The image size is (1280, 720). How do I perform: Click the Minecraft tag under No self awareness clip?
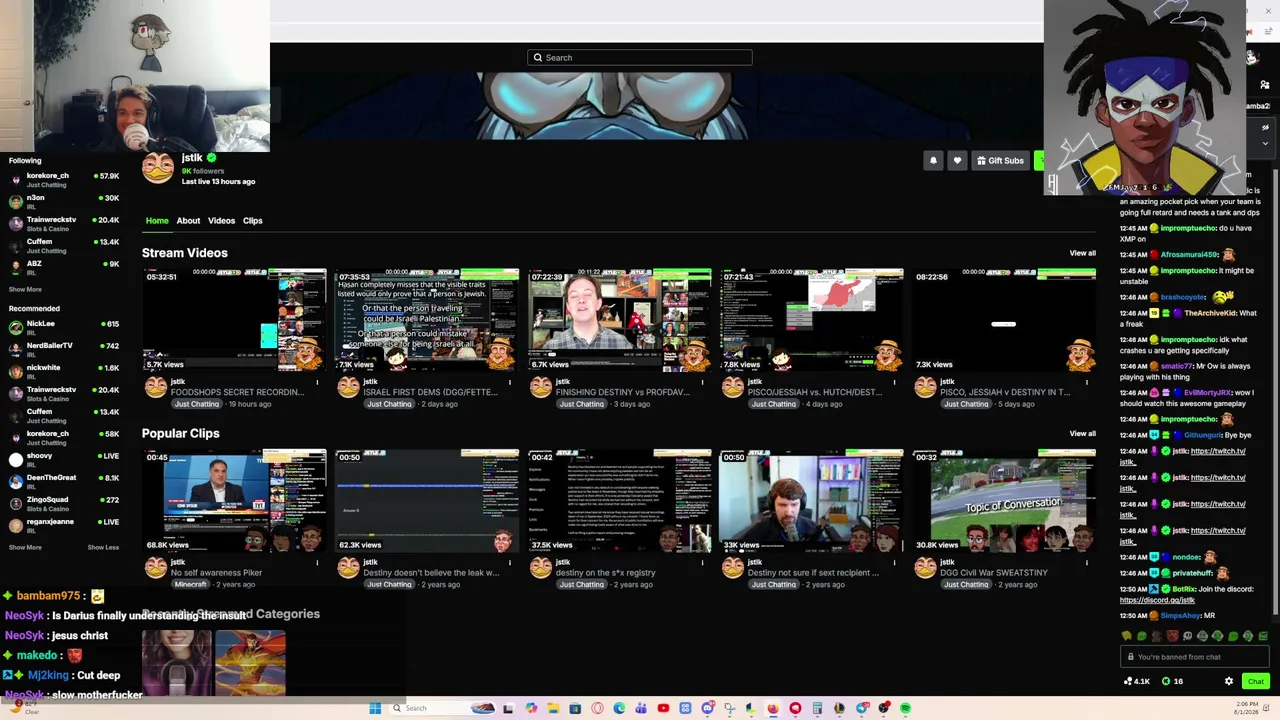click(x=190, y=584)
